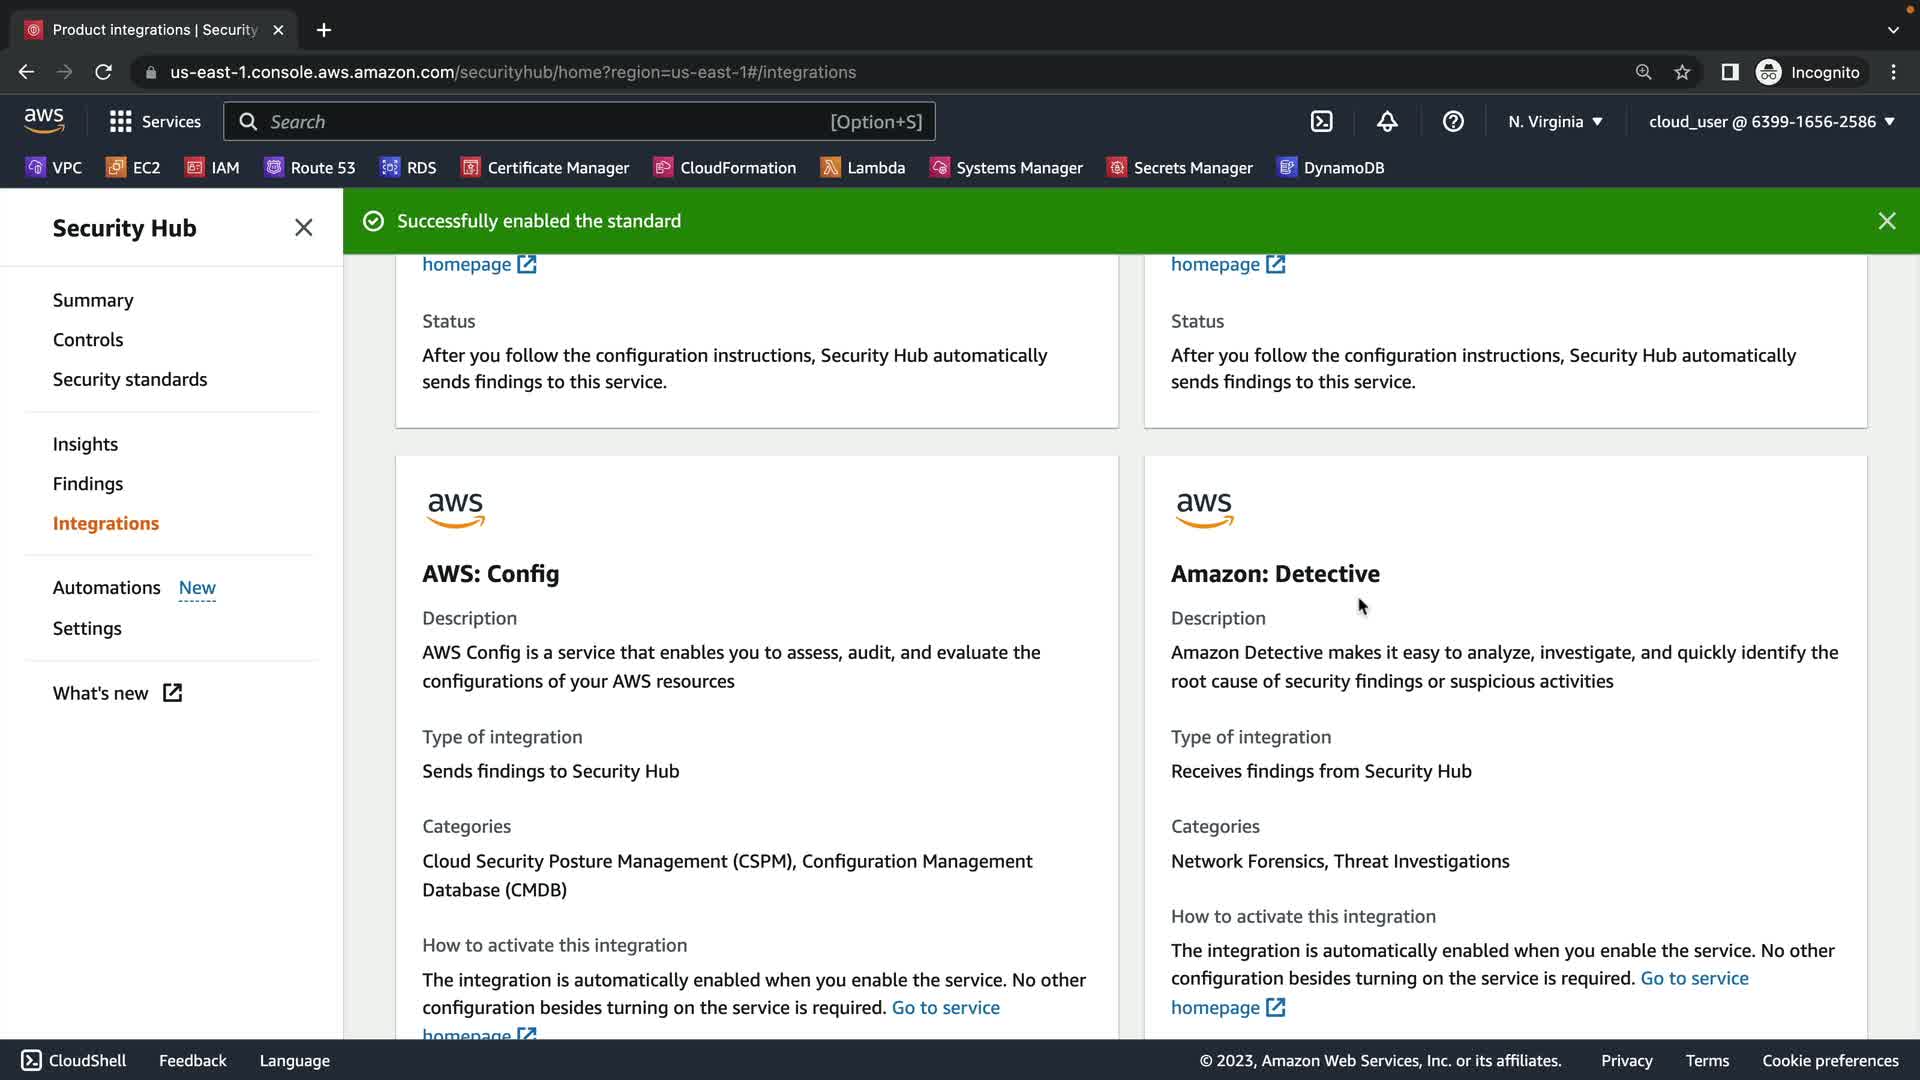Expand the N. Virginia region dropdown

[x=1555, y=122]
